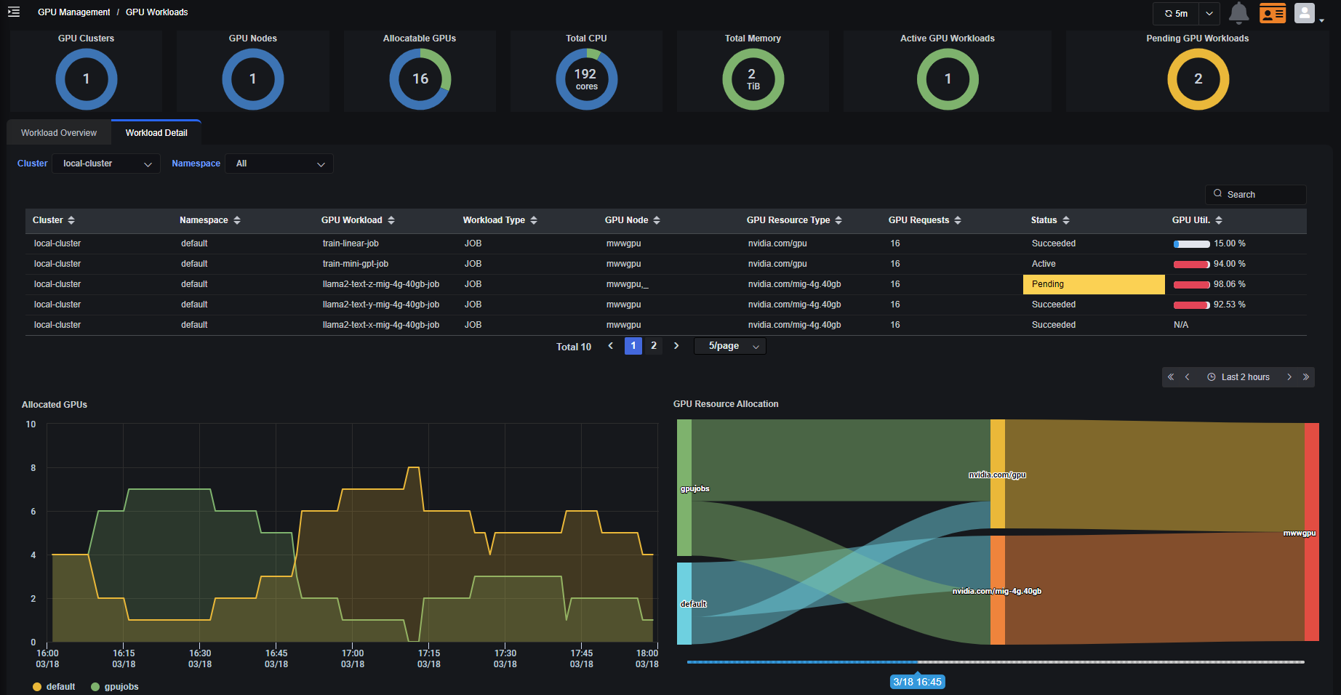This screenshot has width=1341, height=695.
Task: Click the refresh interval icon
Action: 1168,13
